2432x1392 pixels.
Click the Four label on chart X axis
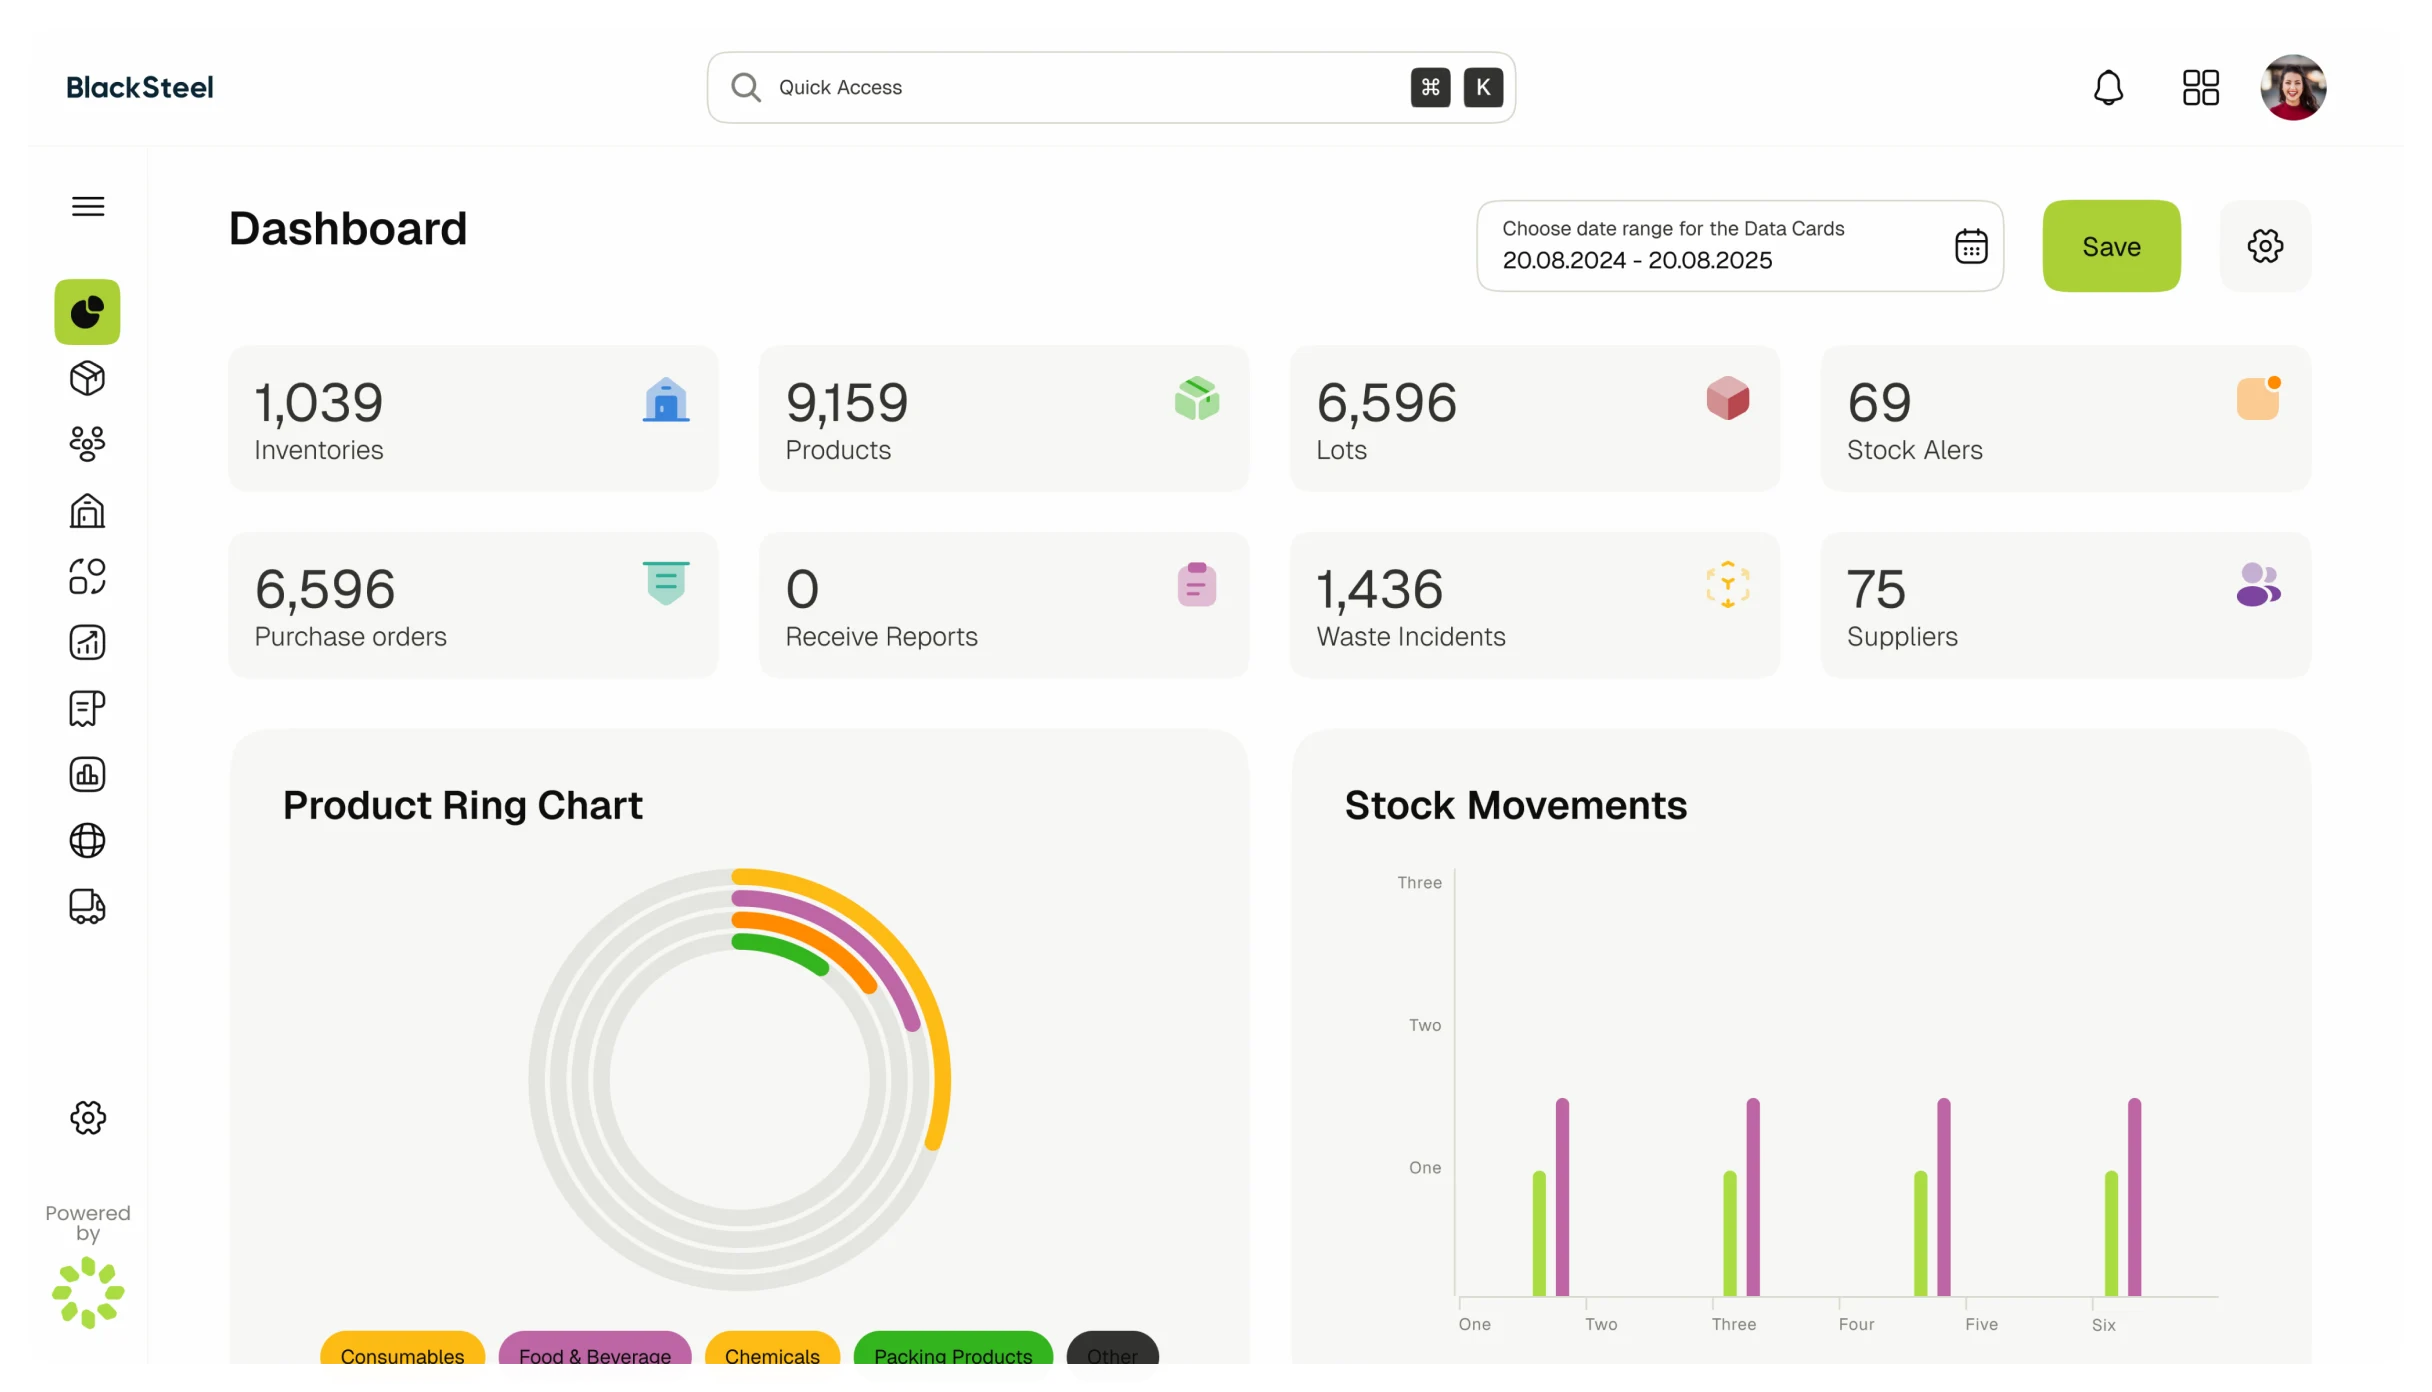(x=1856, y=1324)
